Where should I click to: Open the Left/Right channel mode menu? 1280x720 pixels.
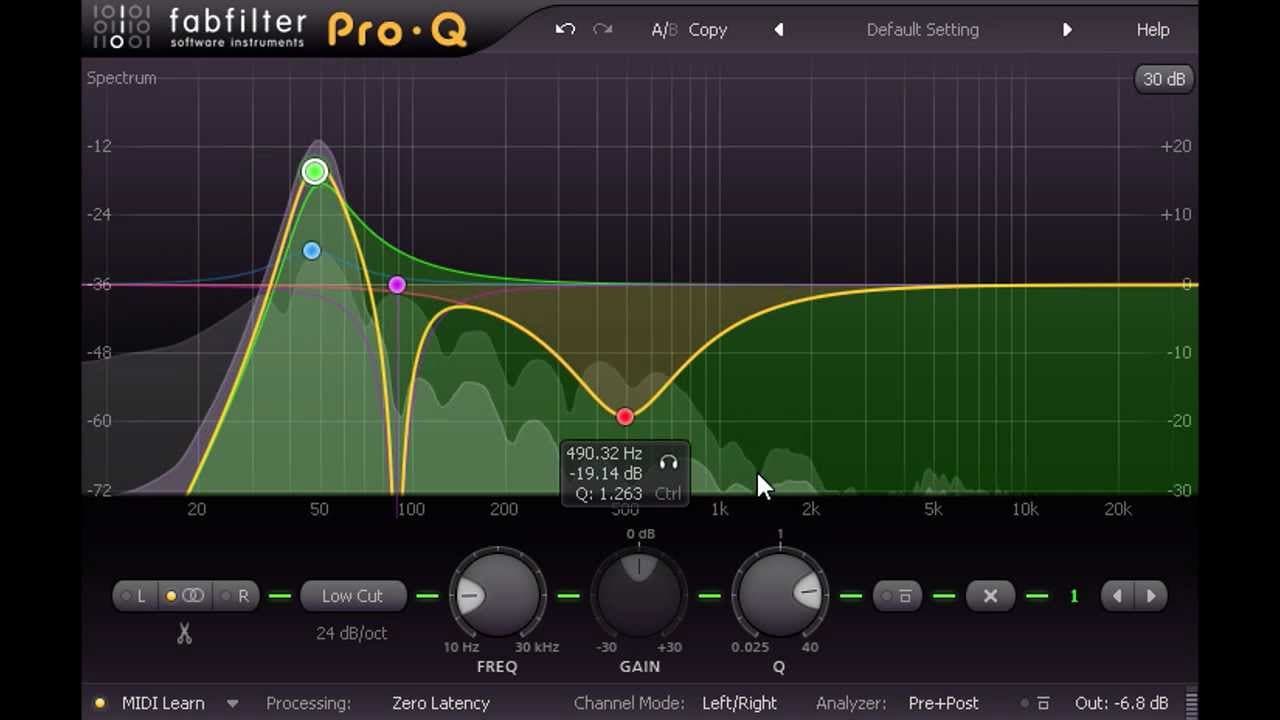(x=739, y=703)
